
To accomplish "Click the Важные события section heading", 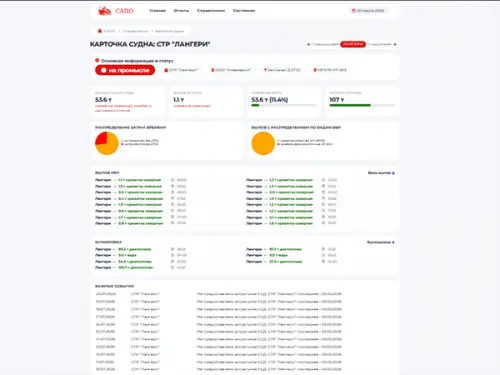I will 114,286.
